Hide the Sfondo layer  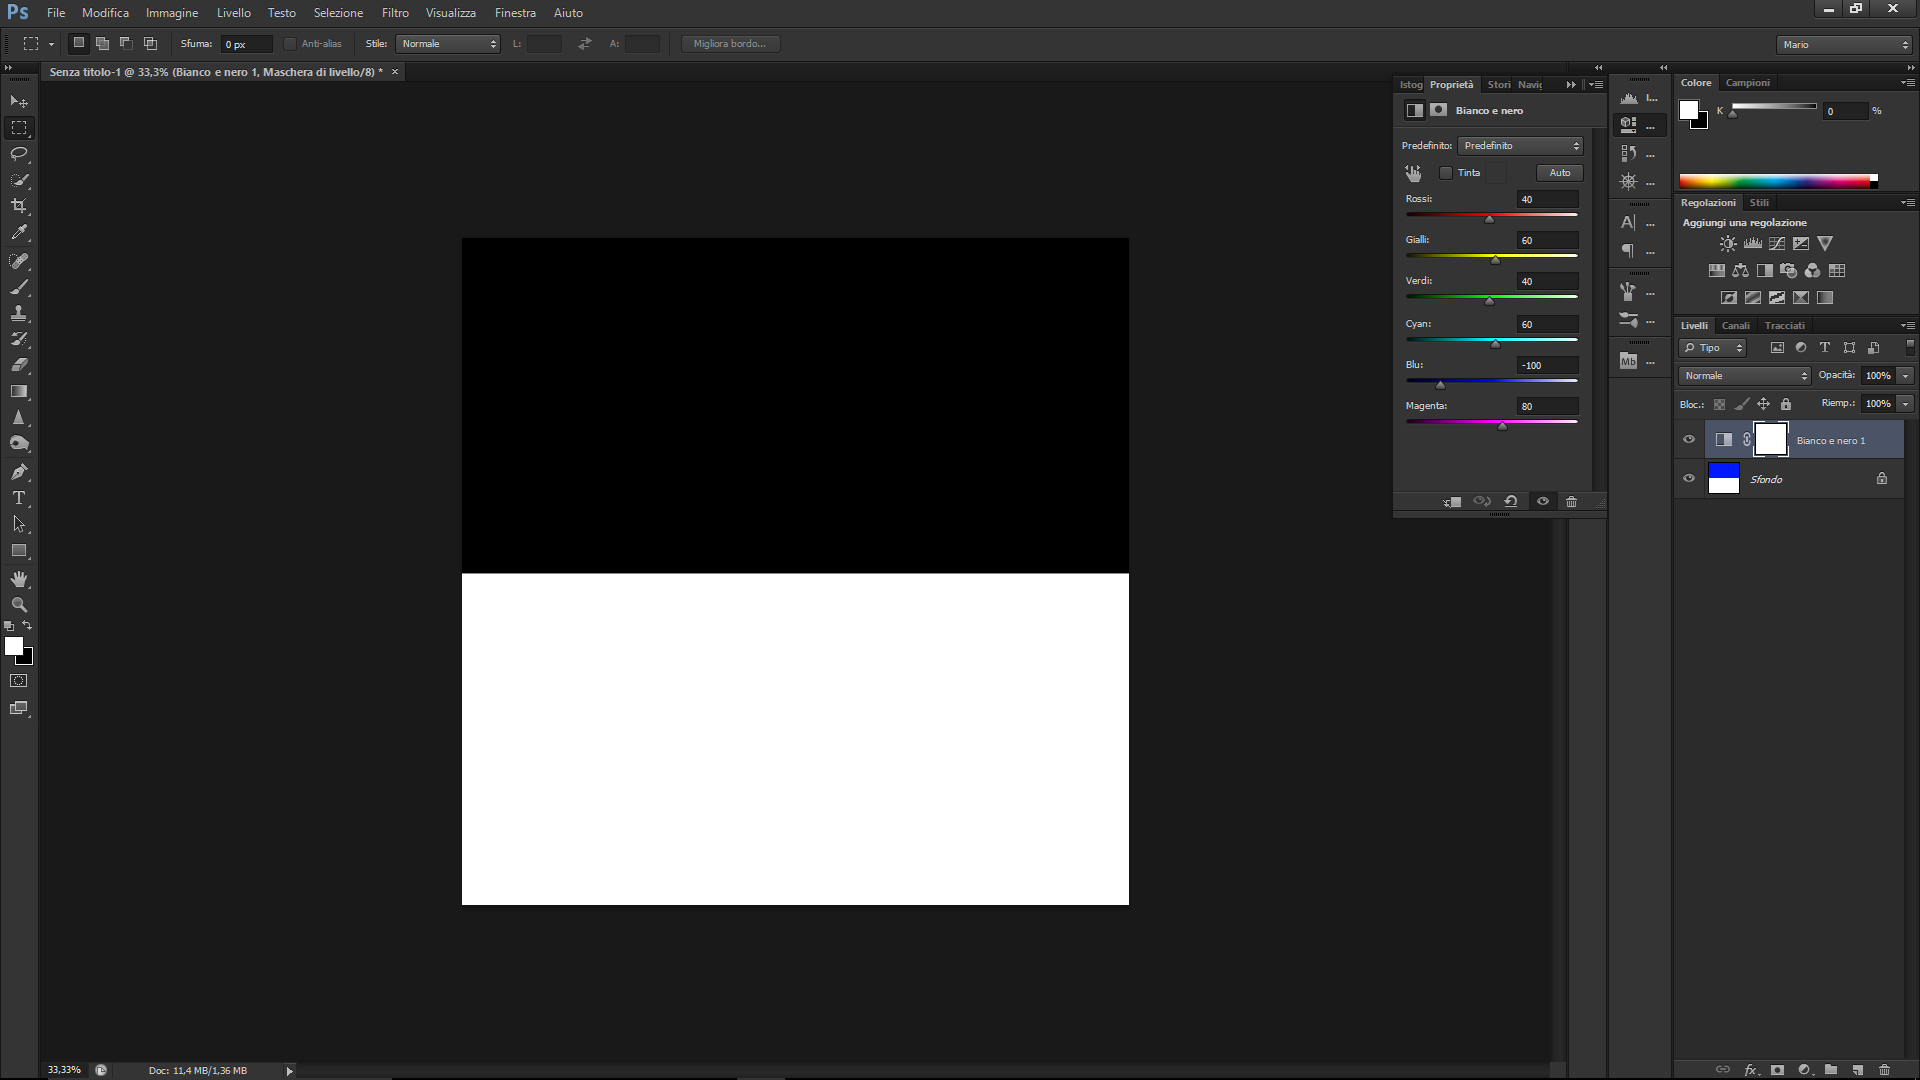point(1690,478)
